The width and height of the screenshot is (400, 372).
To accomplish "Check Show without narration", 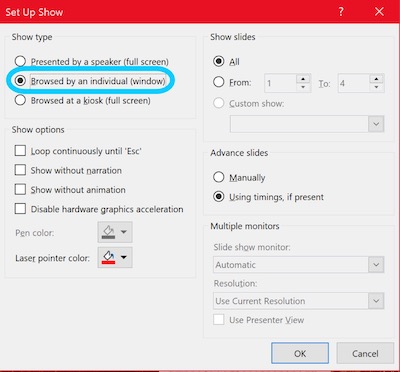I will [x=20, y=170].
